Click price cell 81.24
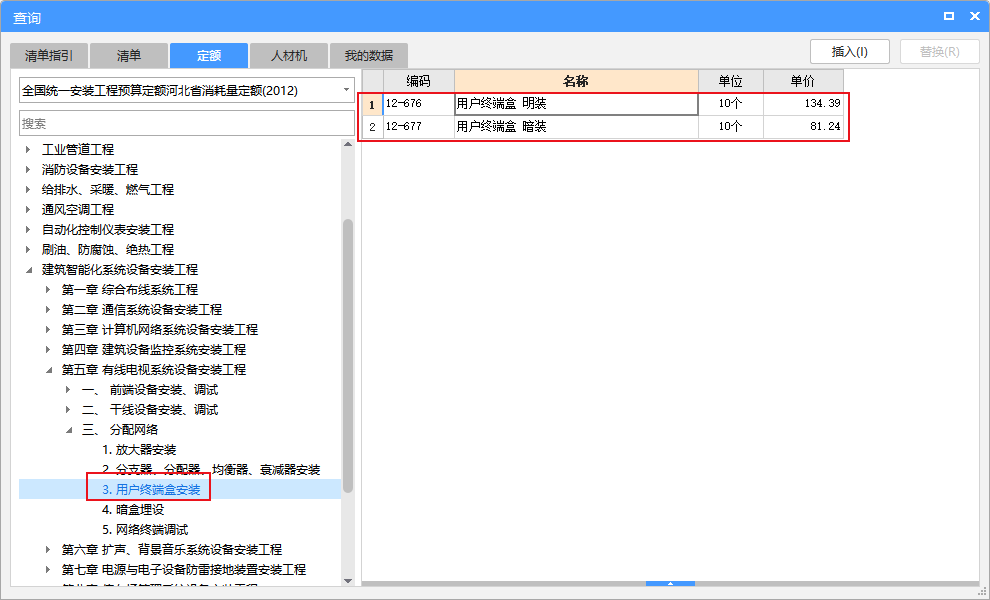Image resolution: width=990 pixels, height=600 pixels. coord(803,126)
